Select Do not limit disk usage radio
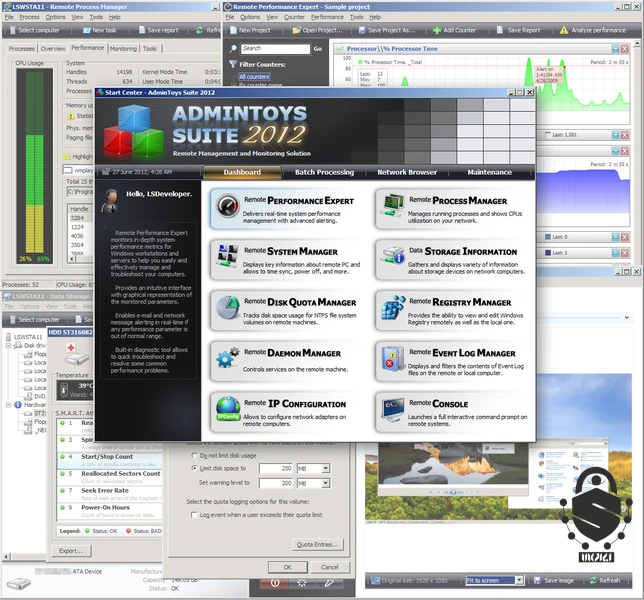 point(195,455)
